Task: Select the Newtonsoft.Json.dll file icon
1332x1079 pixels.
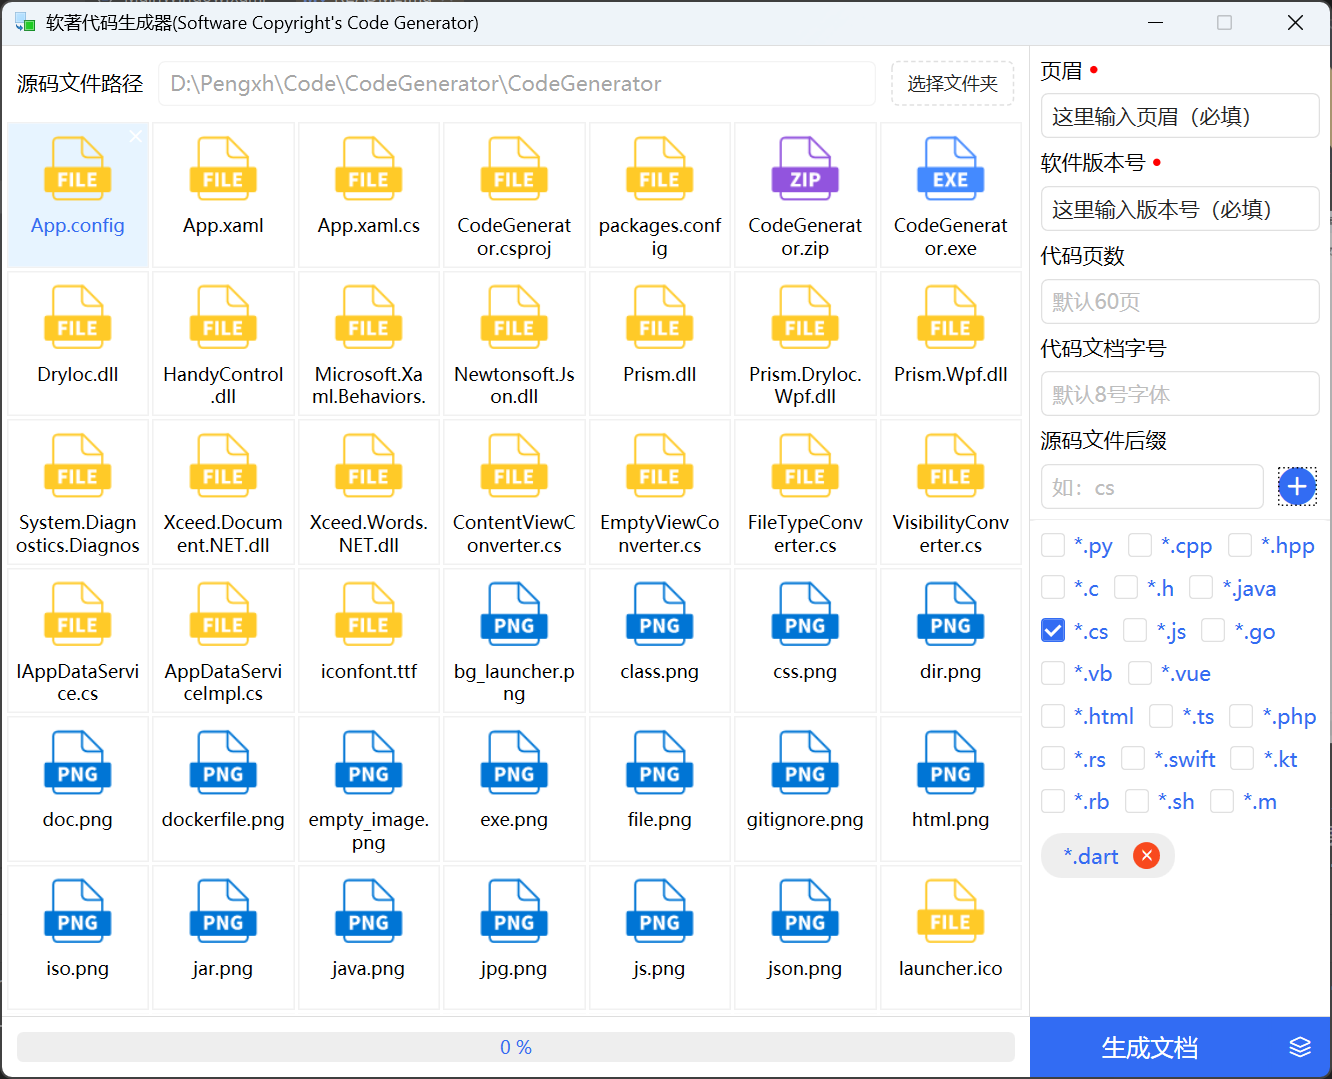Action: click(x=513, y=317)
